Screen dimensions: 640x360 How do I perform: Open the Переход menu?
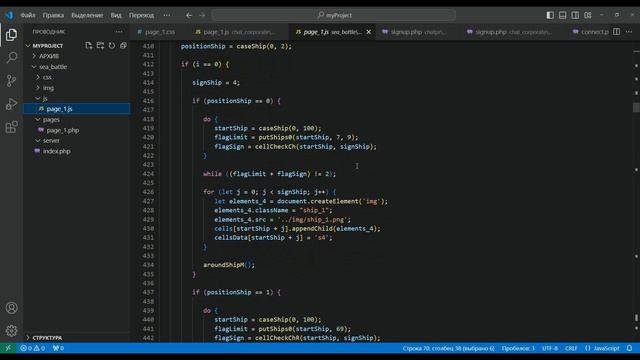coord(142,15)
